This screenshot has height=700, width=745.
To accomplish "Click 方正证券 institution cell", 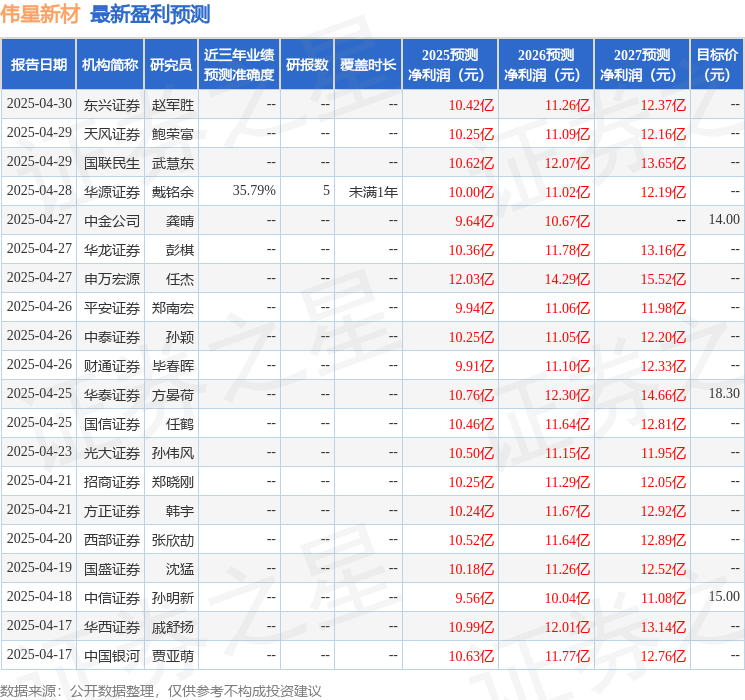I will coord(112,511).
